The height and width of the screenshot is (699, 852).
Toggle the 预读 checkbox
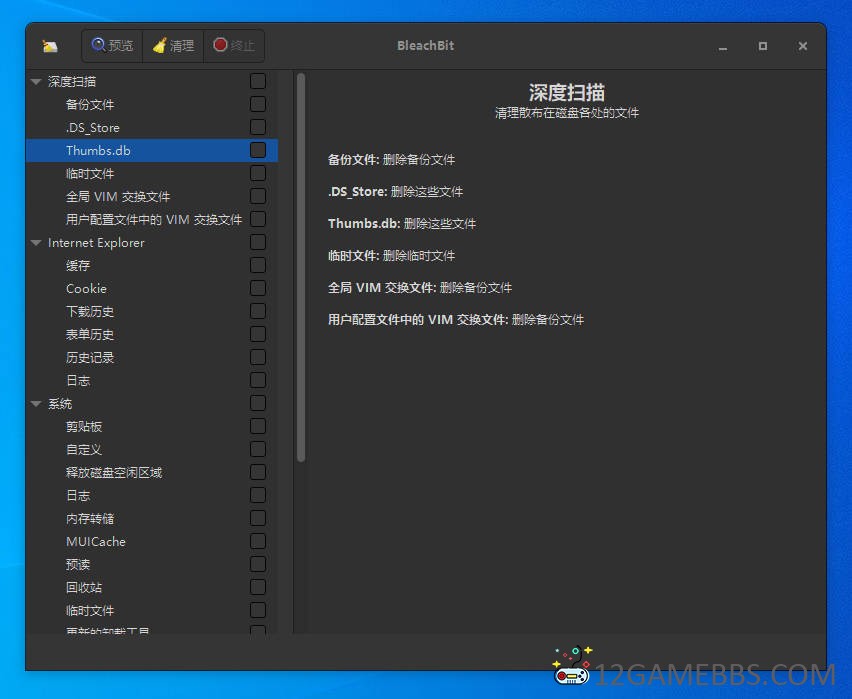point(258,564)
